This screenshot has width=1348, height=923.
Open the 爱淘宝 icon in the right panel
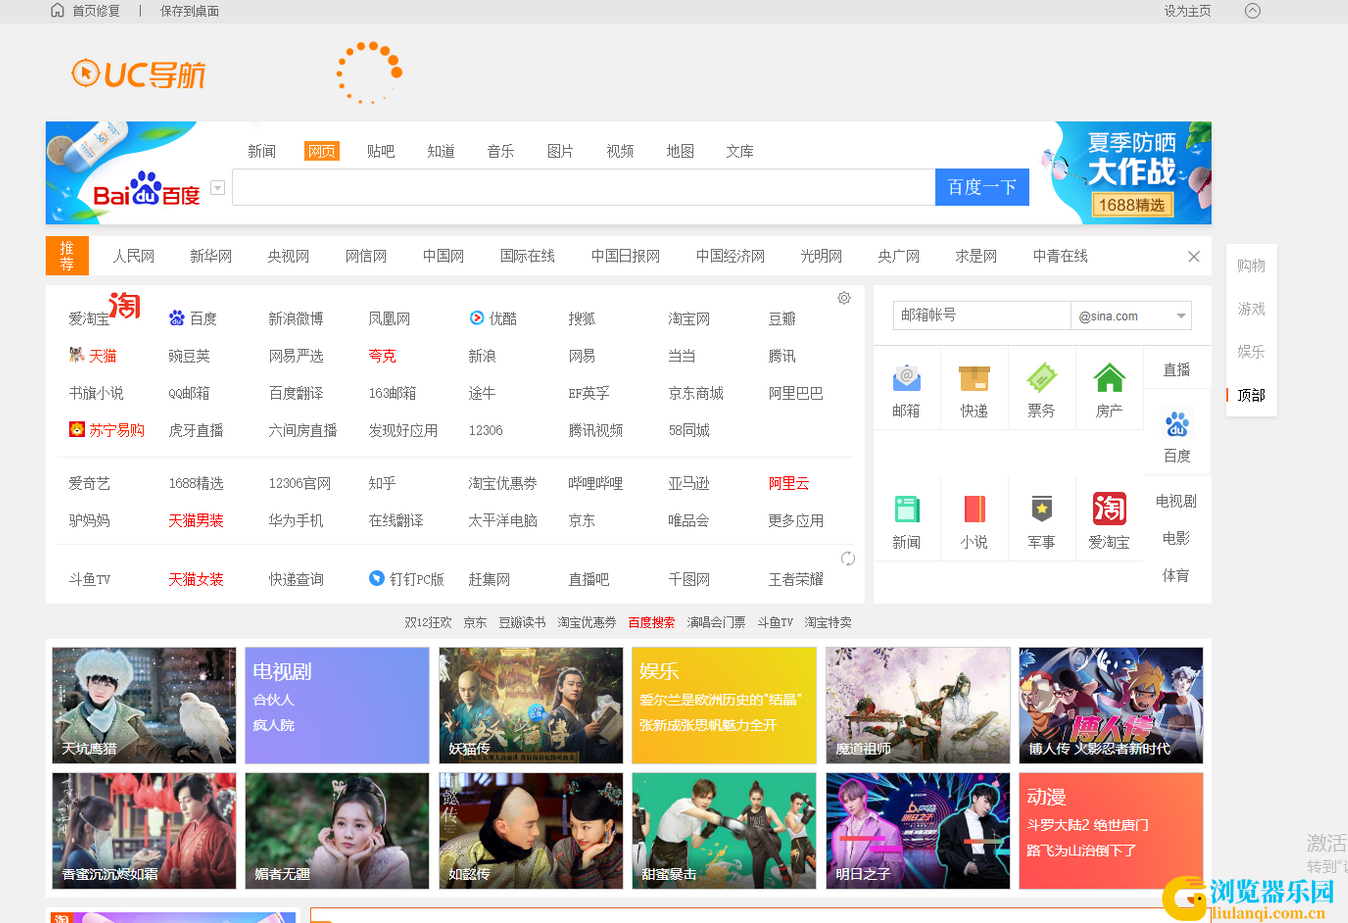1109,509
